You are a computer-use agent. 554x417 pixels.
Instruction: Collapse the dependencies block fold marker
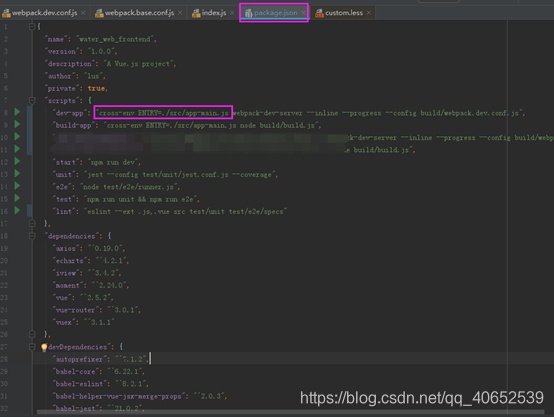coord(32,236)
